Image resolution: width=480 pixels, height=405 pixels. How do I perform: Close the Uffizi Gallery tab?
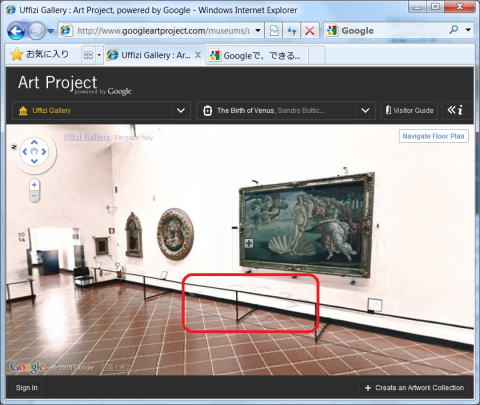coord(198,55)
